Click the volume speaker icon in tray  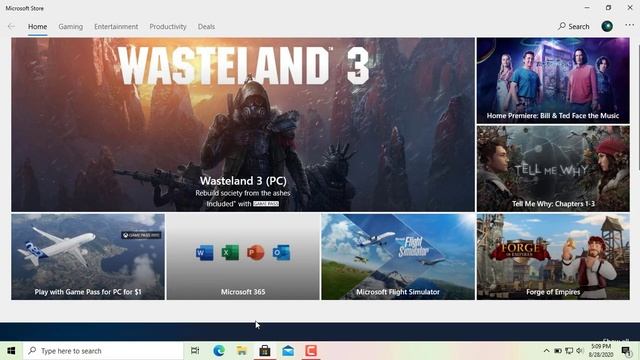click(580, 351)
